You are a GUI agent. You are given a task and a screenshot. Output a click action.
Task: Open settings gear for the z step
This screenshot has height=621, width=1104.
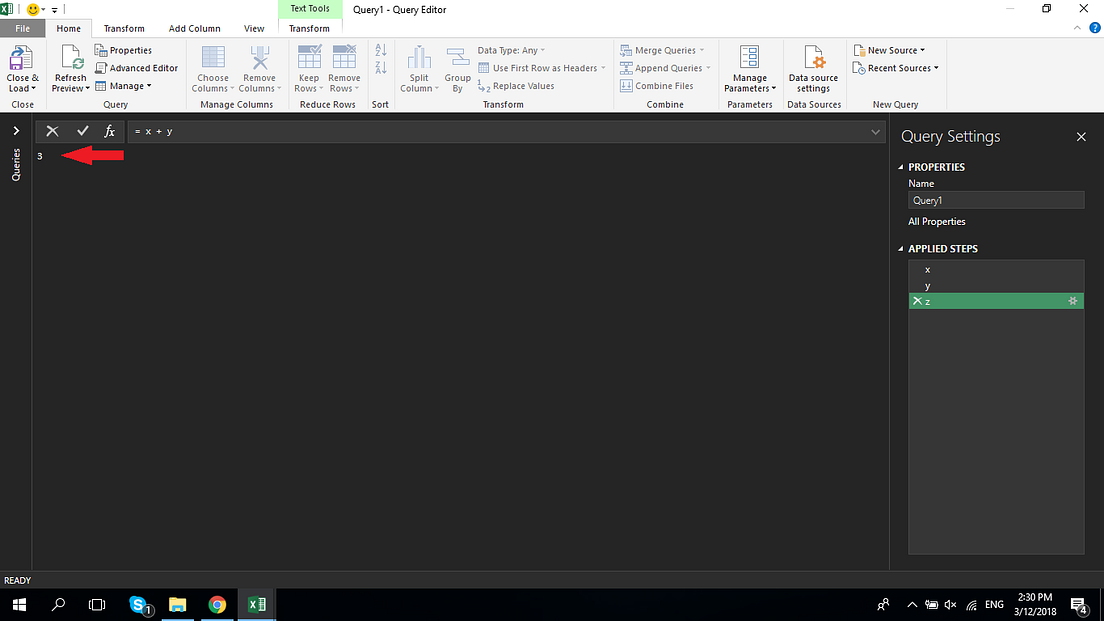(1071, 300)
